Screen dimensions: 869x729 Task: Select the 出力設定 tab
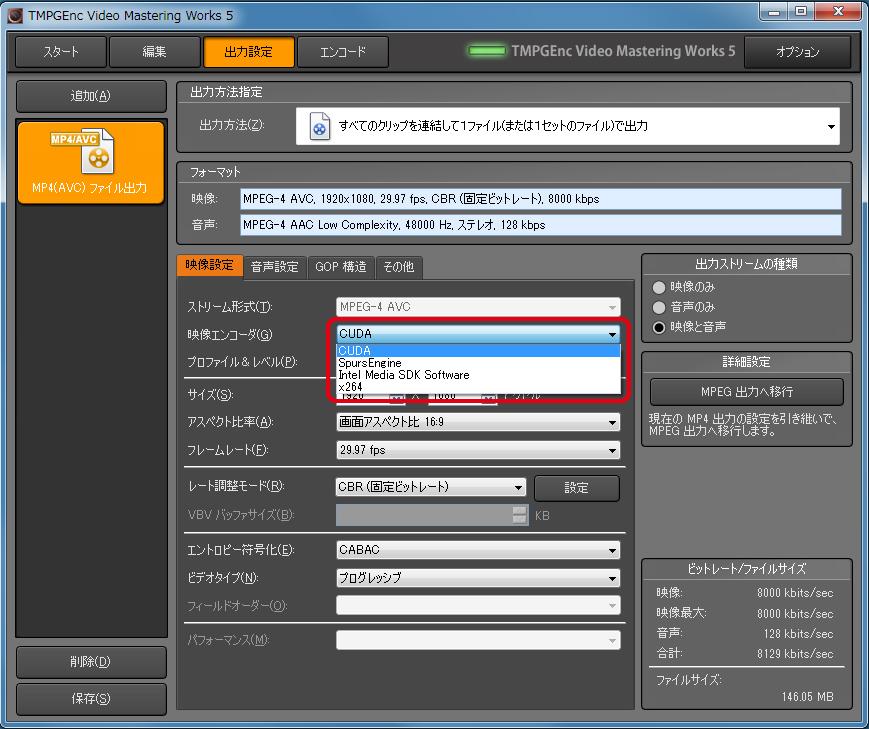tap(249, 52)
